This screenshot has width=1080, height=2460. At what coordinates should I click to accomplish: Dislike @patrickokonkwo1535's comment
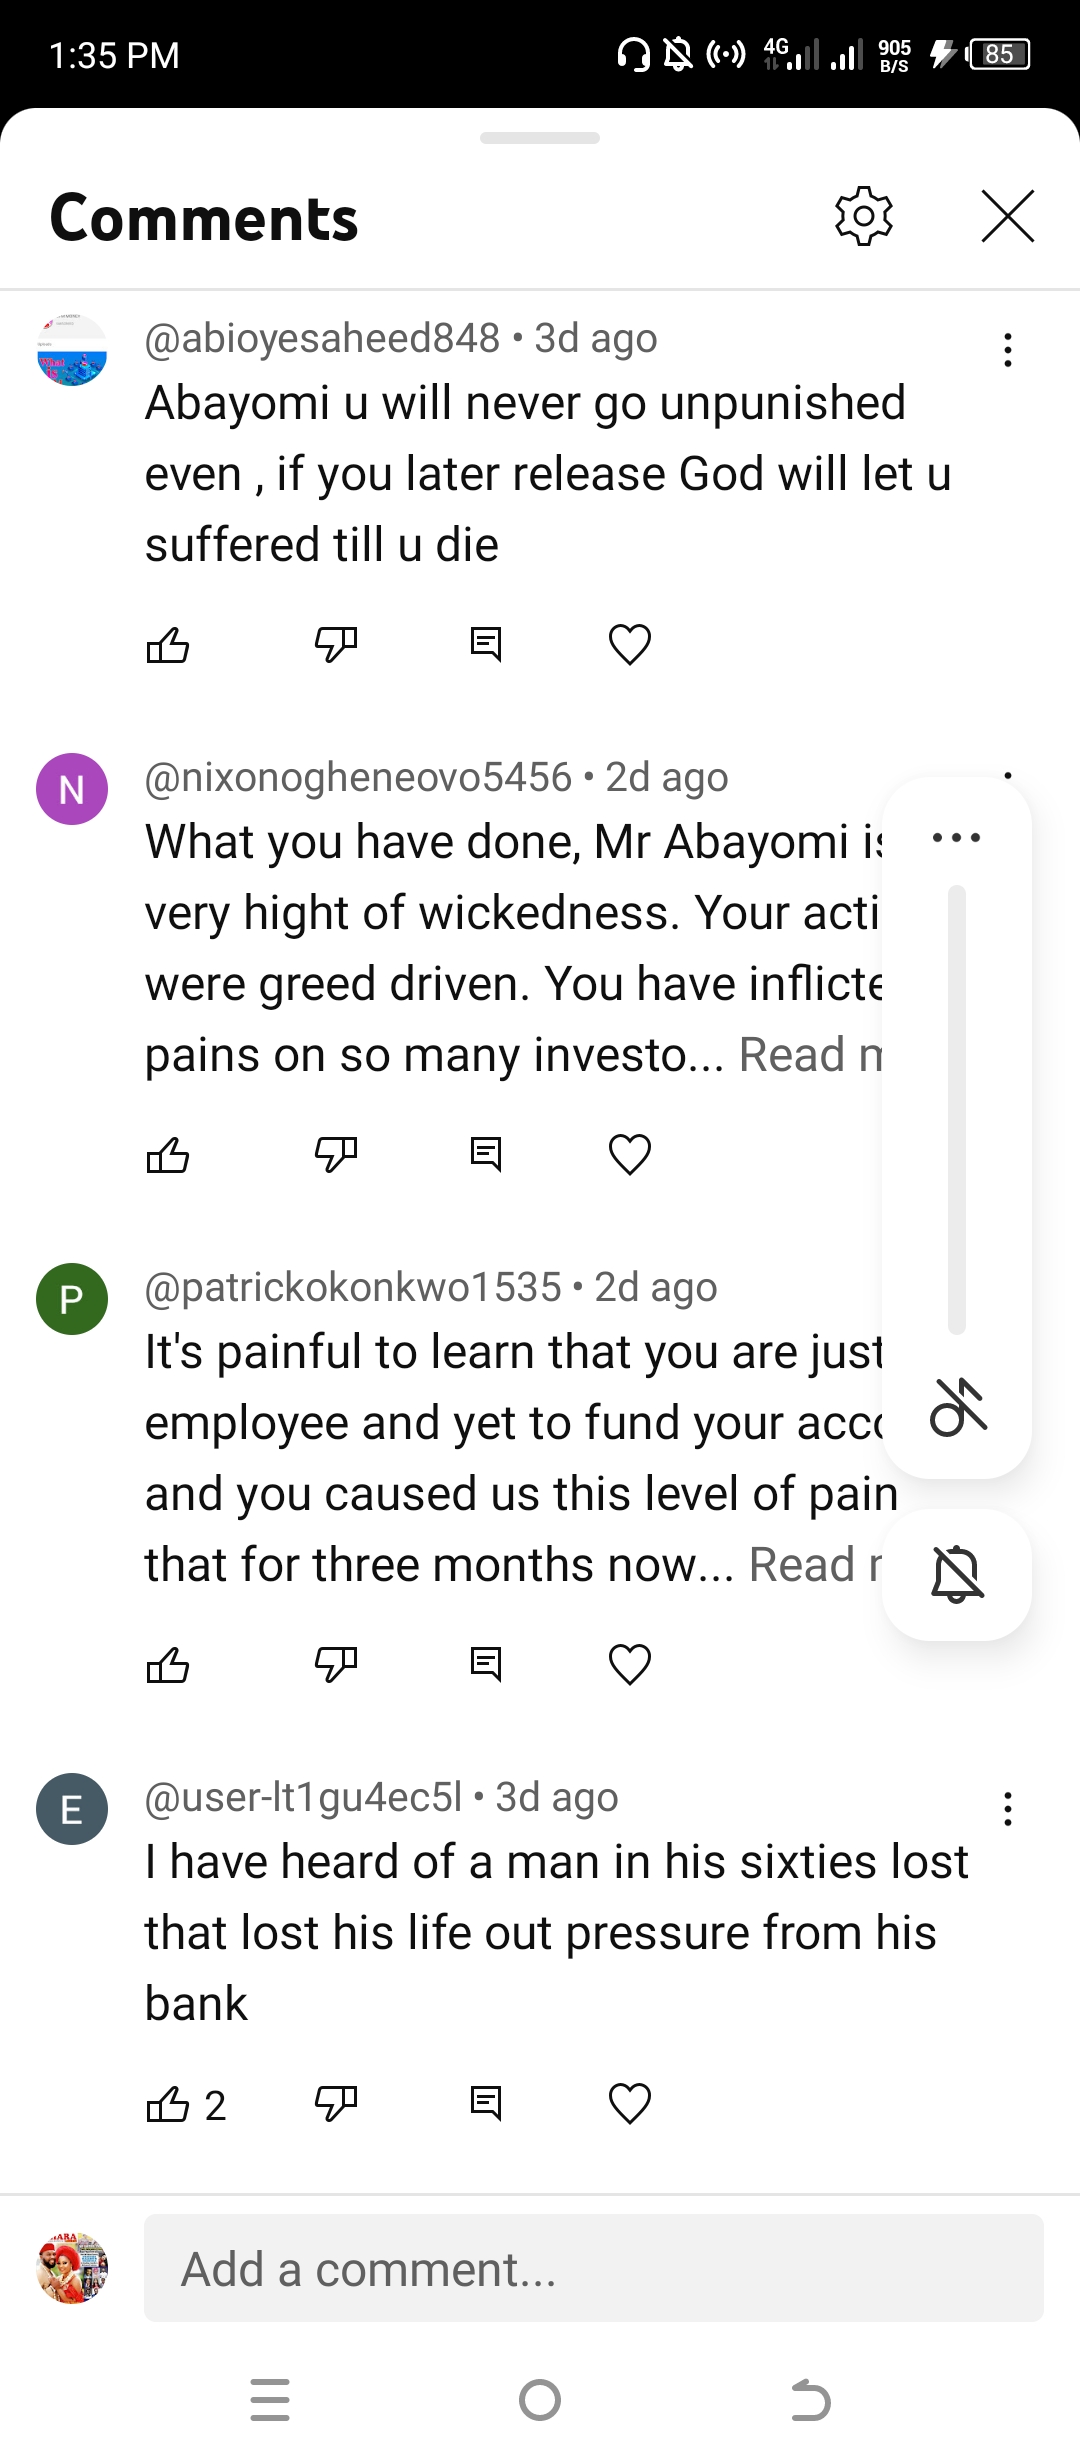click(x=336, y=1665)
